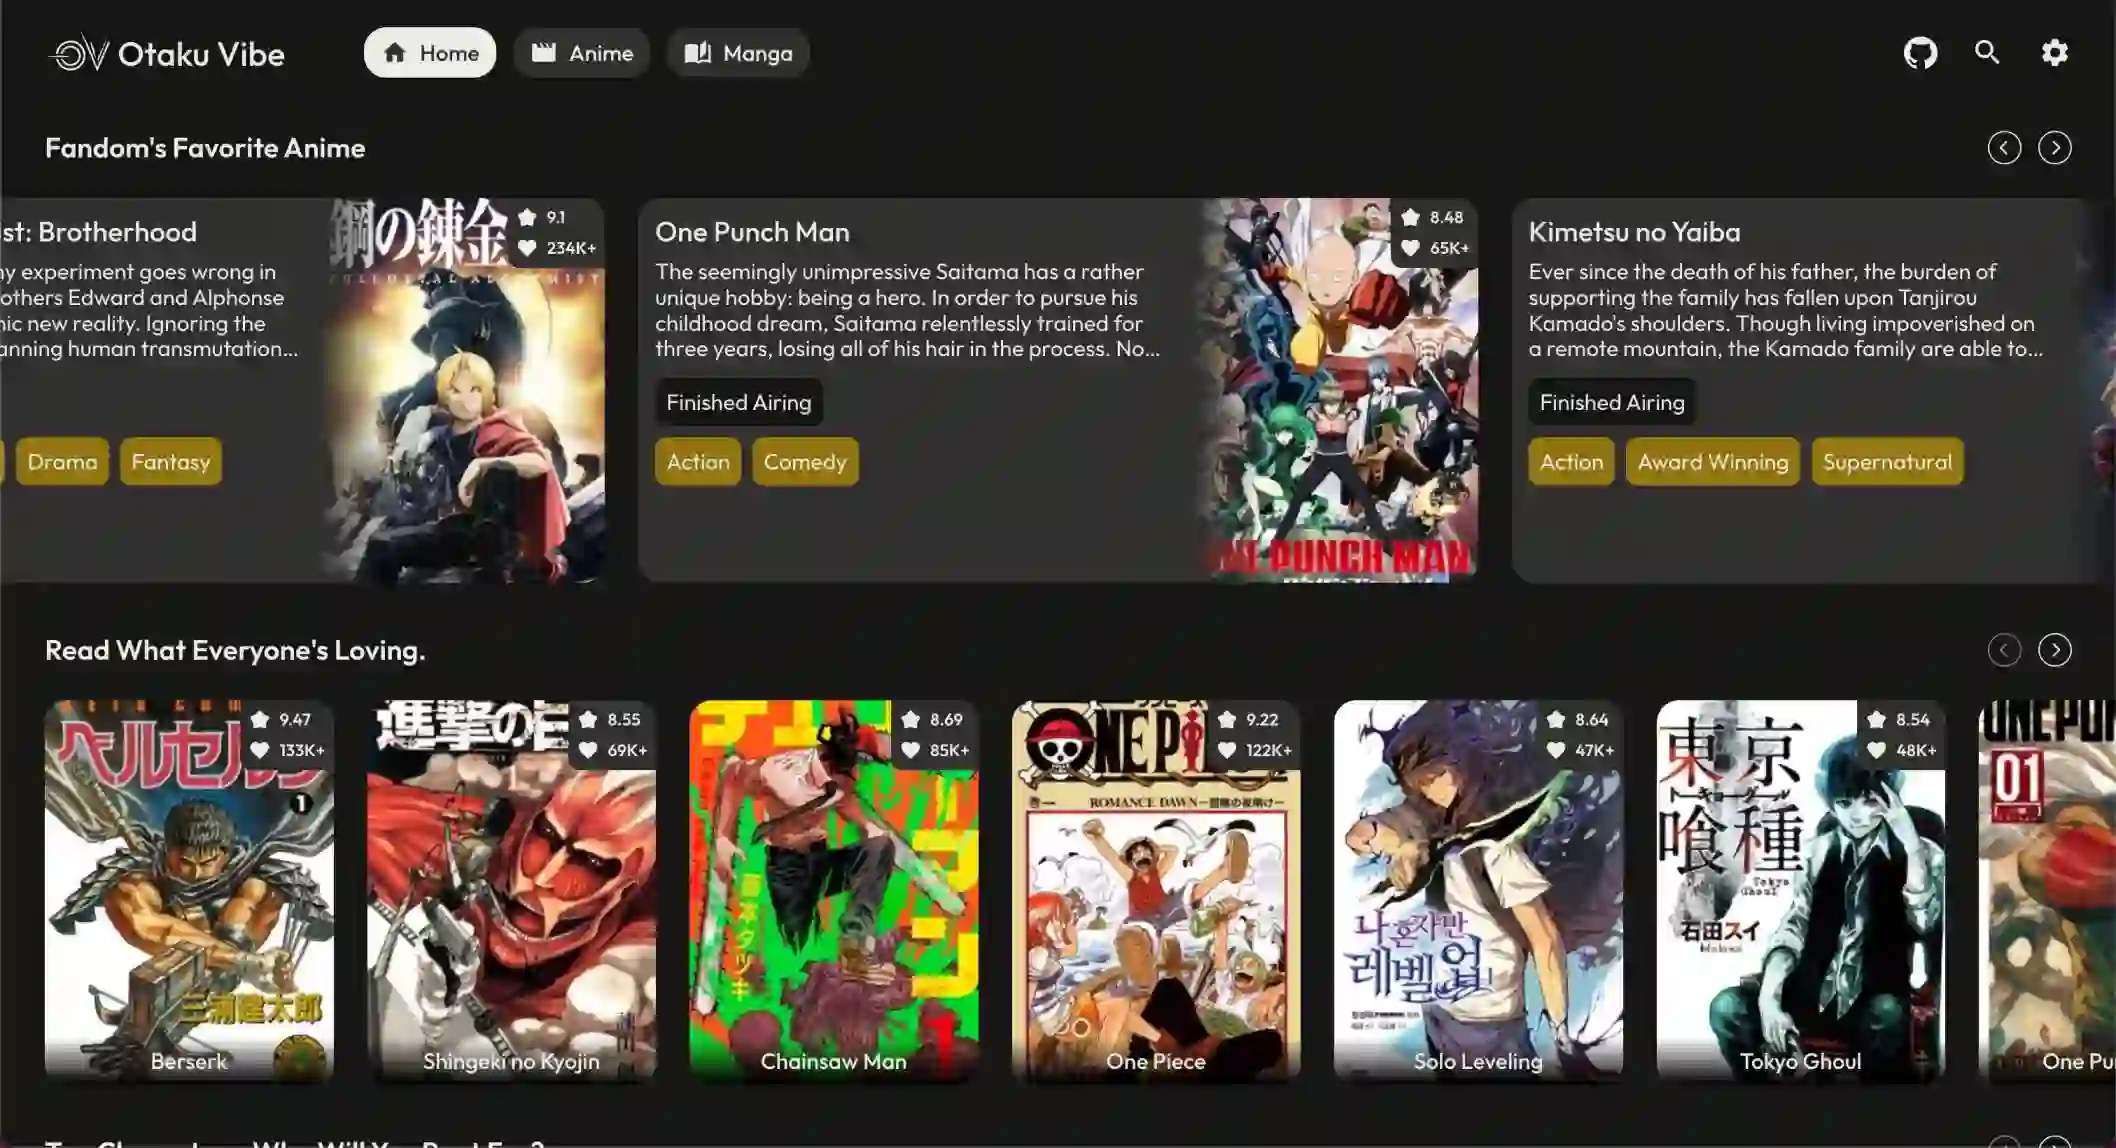This screenshot has width=2116, height=1148.
Task: Open the GitHub repository icon
Action: 1920,53
